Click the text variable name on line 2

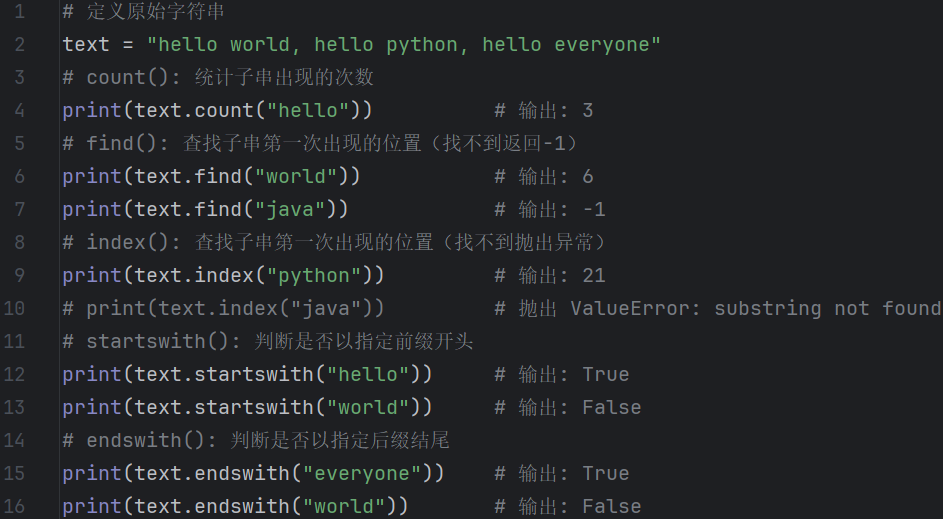86,45
